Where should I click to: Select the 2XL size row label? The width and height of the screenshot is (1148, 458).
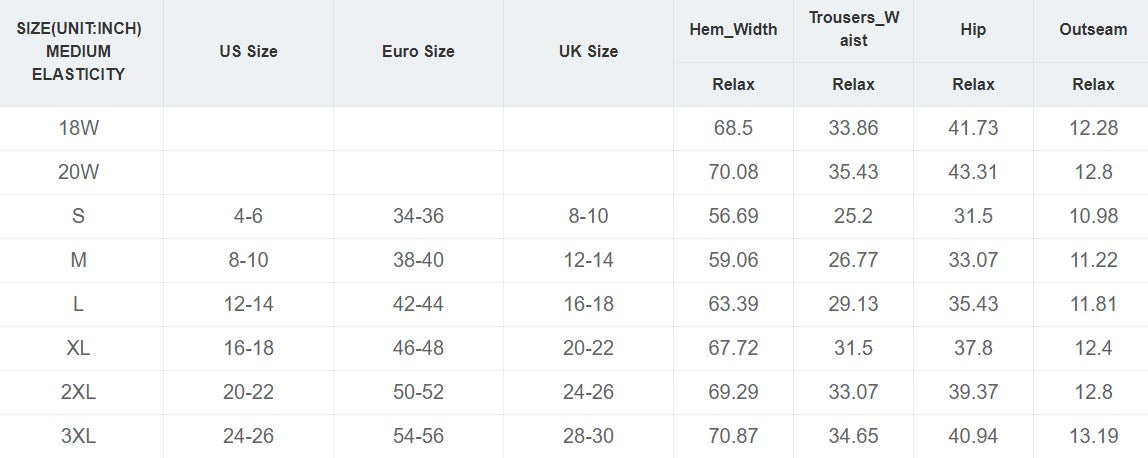click(79, 392)
